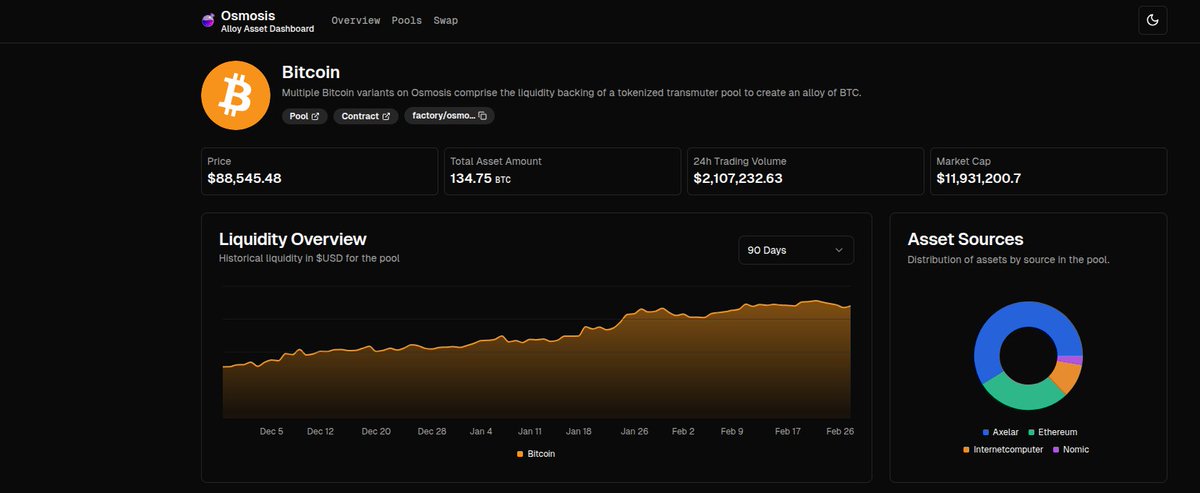Click the Dec 5 axis label
This screenshot has width=1200, height=493.
click(x=271, y=431)
